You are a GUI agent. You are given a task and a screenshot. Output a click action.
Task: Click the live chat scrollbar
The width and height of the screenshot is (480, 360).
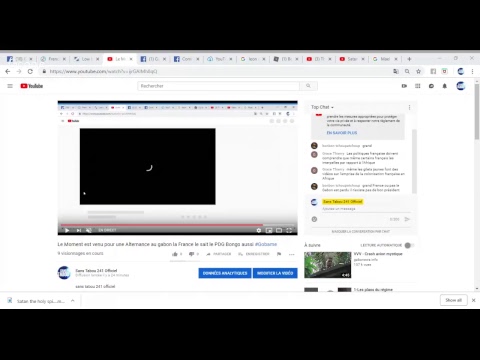[x=414, y=162]
